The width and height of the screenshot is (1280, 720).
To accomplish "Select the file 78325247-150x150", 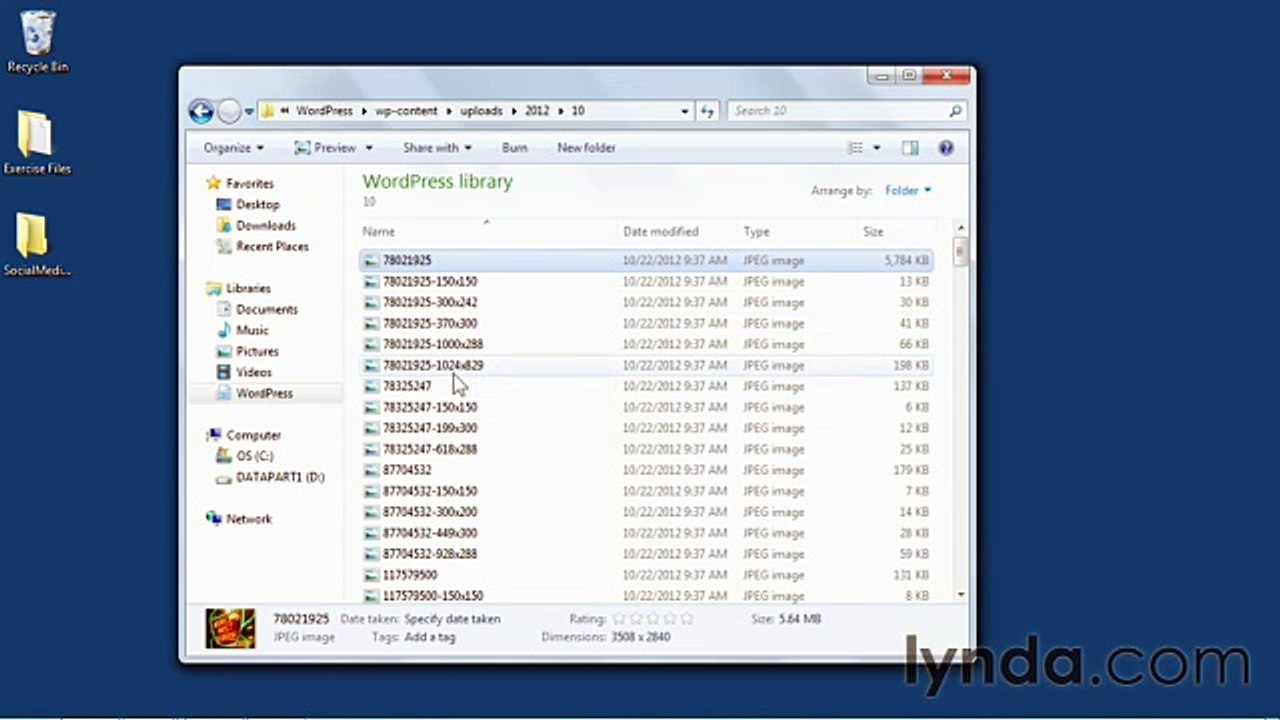I will 646,408.
